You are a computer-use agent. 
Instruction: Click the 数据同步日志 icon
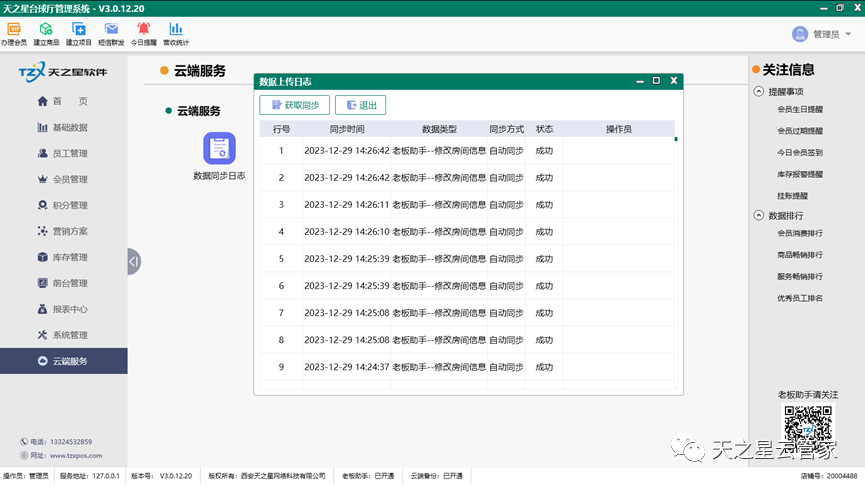point(219,148)
